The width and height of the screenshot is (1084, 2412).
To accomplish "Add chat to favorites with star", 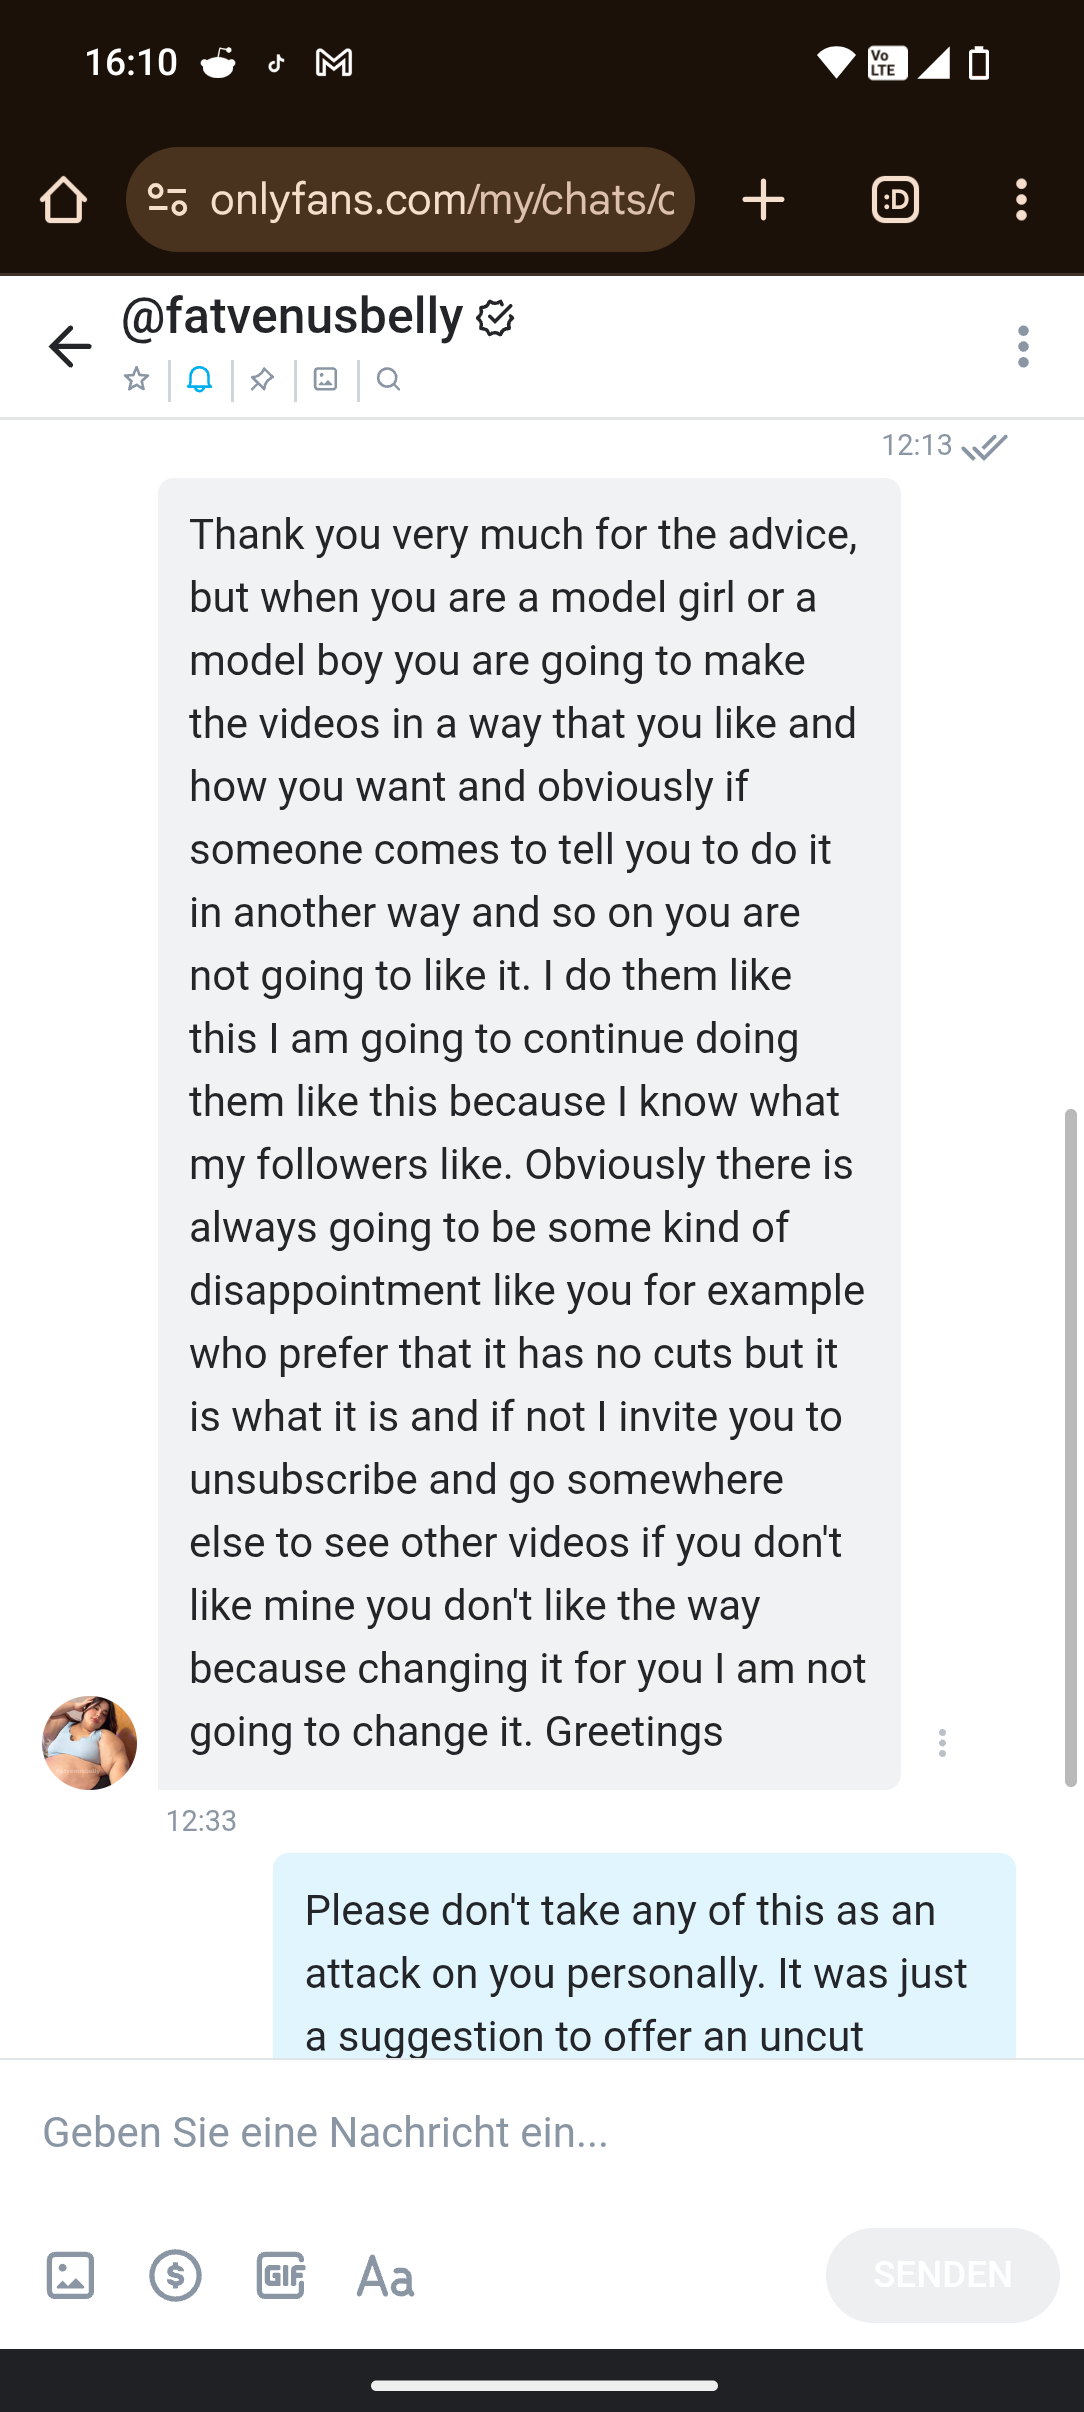I will (x=137, y=380).
